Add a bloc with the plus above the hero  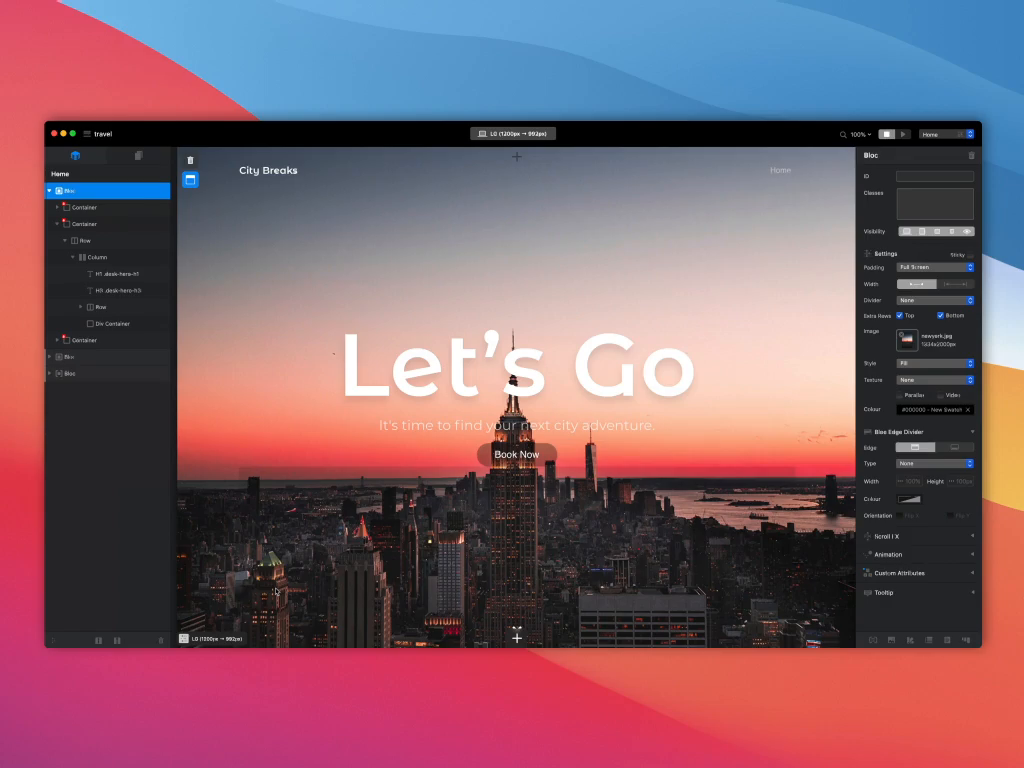tap(517, 157)
